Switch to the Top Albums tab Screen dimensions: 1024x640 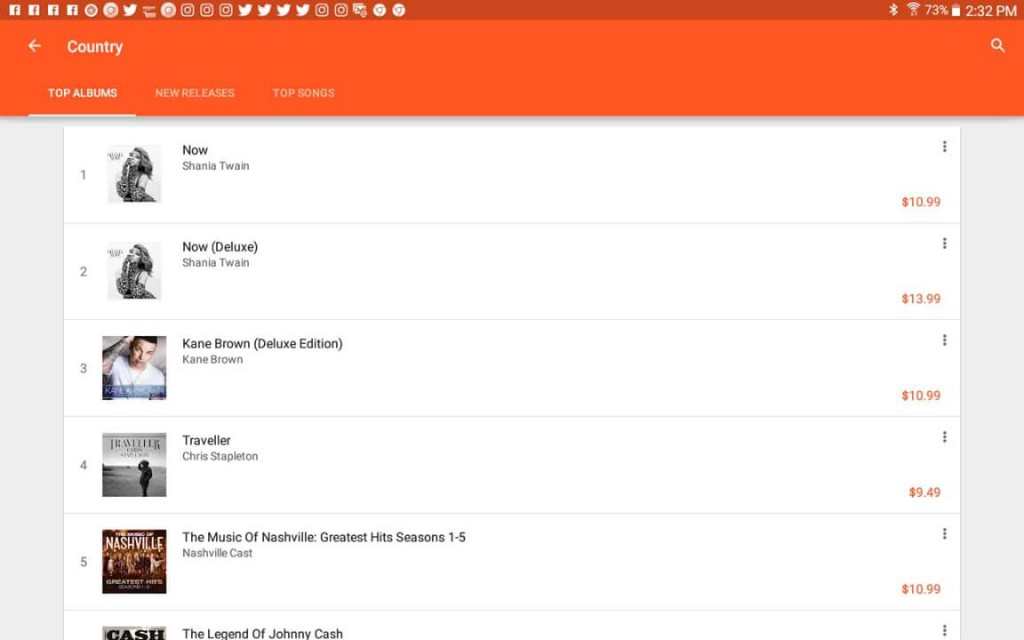[82, 93]
